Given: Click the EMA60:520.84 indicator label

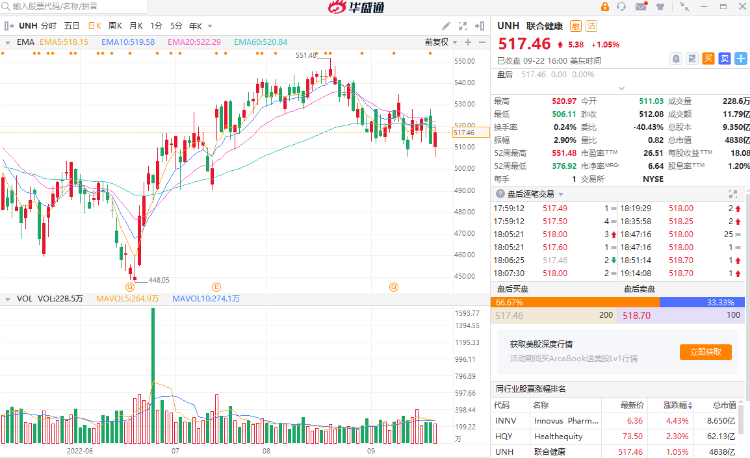Looking at the screenshot, I should (x=260, y=42).
